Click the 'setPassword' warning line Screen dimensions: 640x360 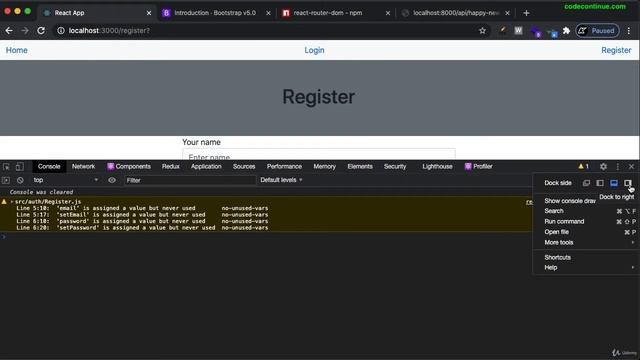point(142,228)
